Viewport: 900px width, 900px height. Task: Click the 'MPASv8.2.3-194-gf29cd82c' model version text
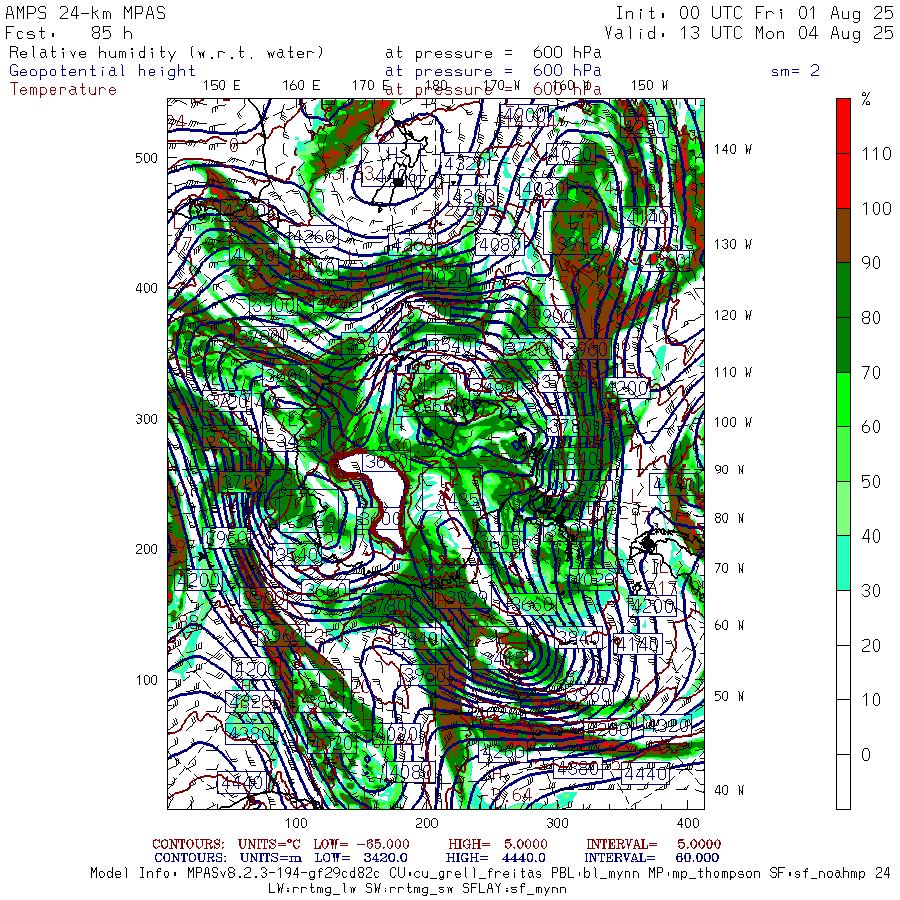[x=284, y=874]
